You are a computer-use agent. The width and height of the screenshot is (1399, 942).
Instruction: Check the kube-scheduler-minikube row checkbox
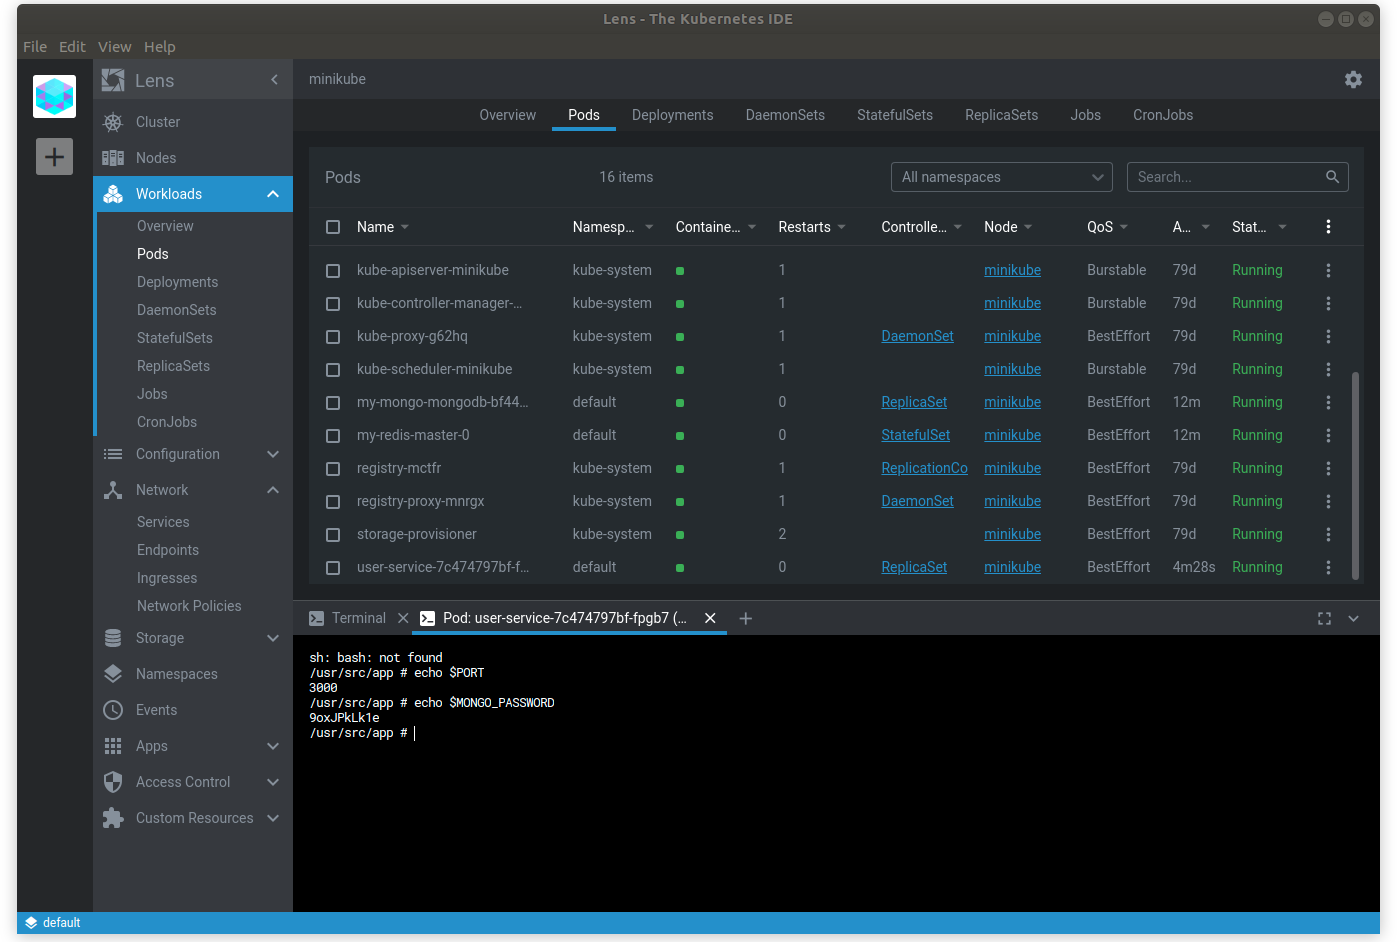click(x=333, y=369)
